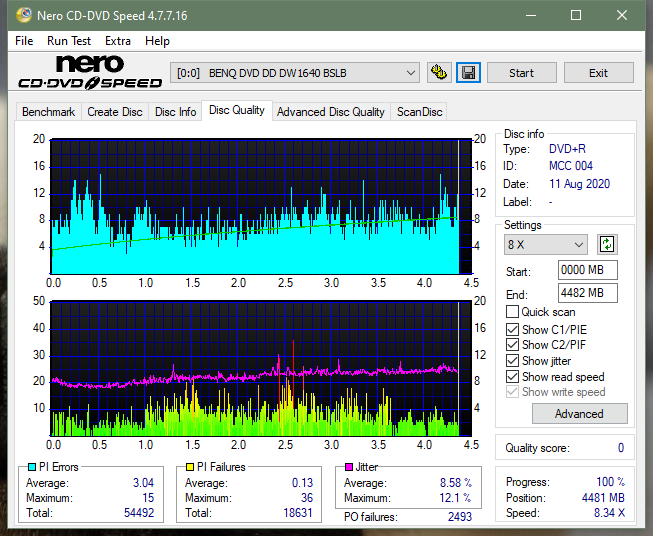This screenshot has height=536, width=653.
Task: Click the disc date 11 Aug 2020
Action: [x=579, y=184]
